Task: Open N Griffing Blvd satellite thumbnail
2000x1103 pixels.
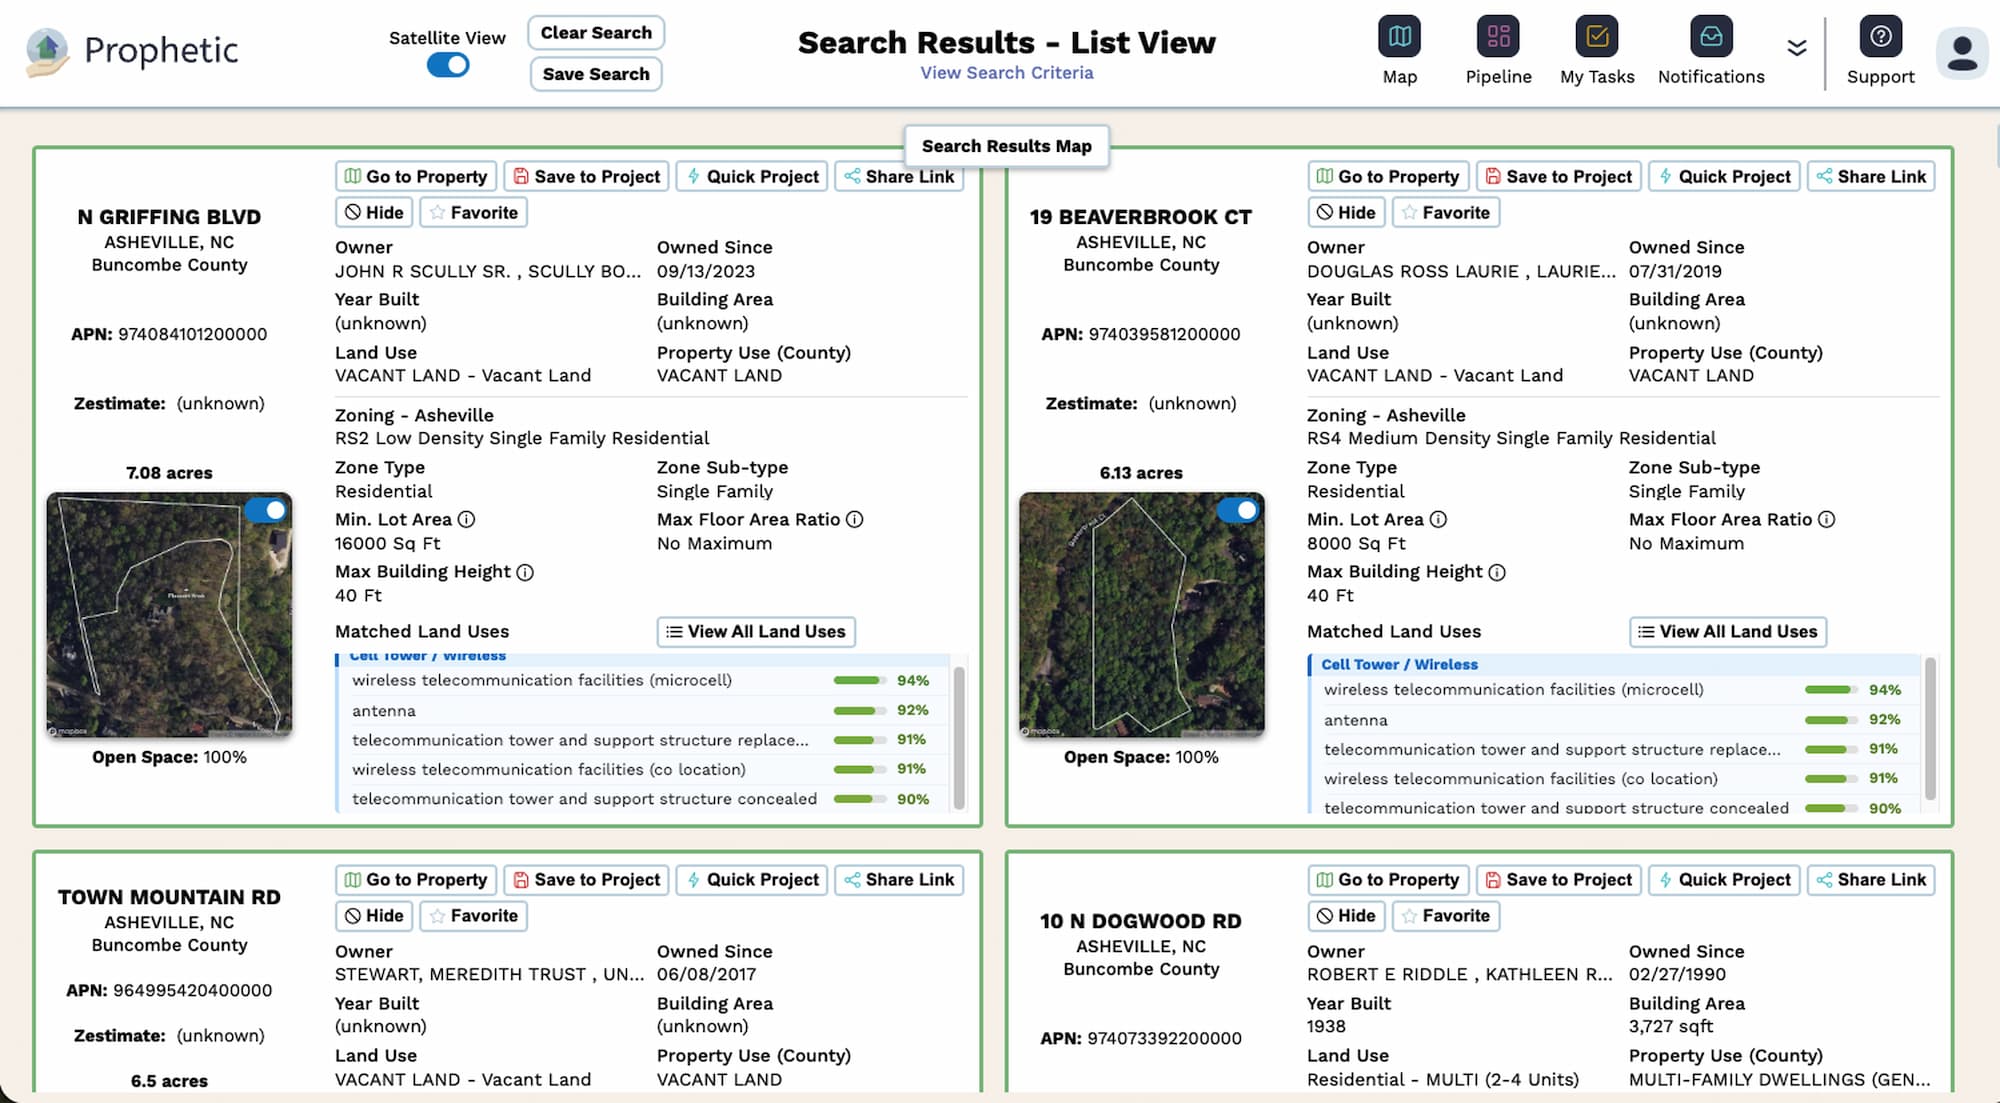Action: [169, 615]
